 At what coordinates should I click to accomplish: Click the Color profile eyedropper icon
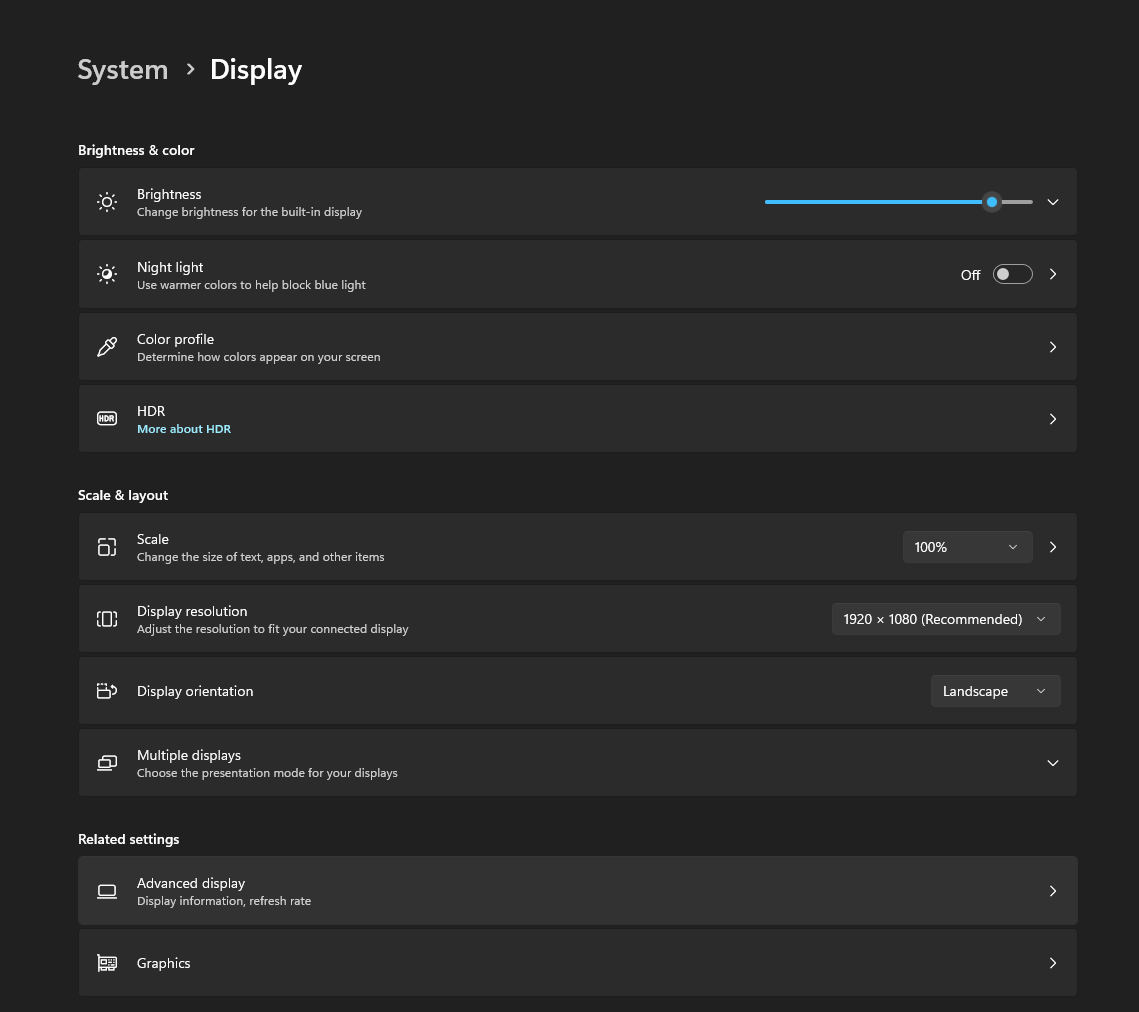click(x=107, y=347)
